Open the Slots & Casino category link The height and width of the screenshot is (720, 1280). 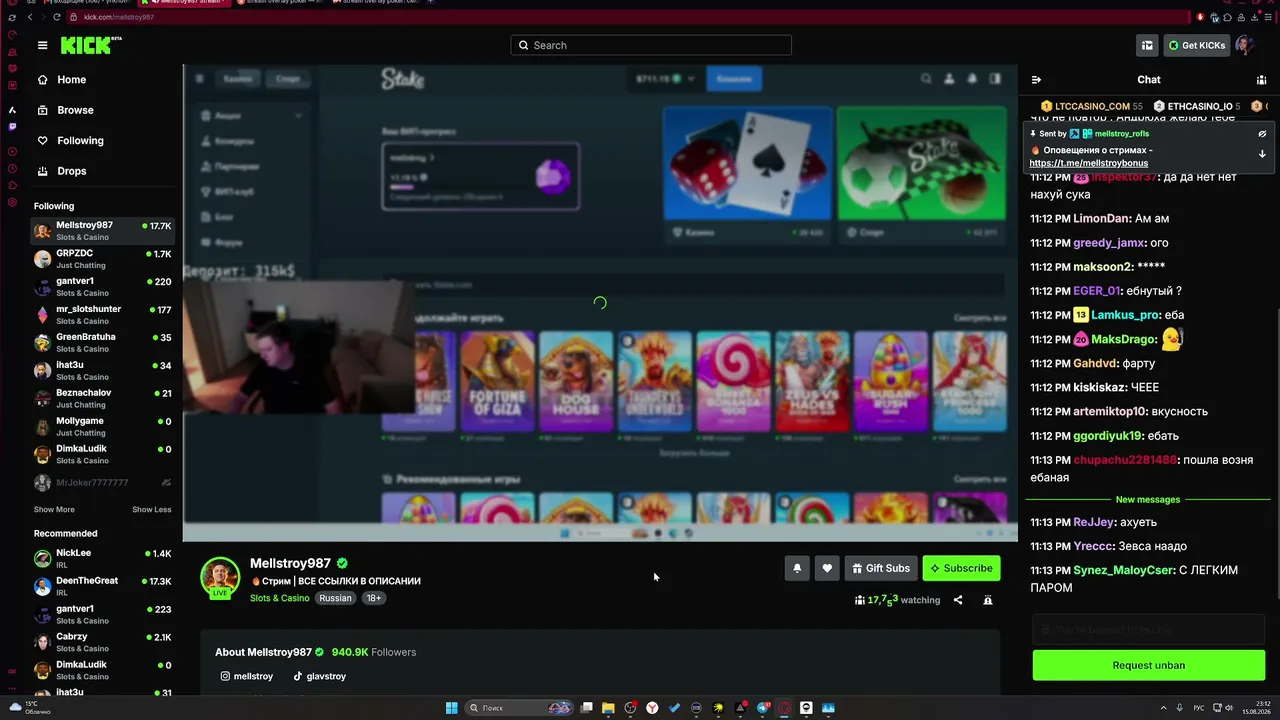click(x=280, y=598)
